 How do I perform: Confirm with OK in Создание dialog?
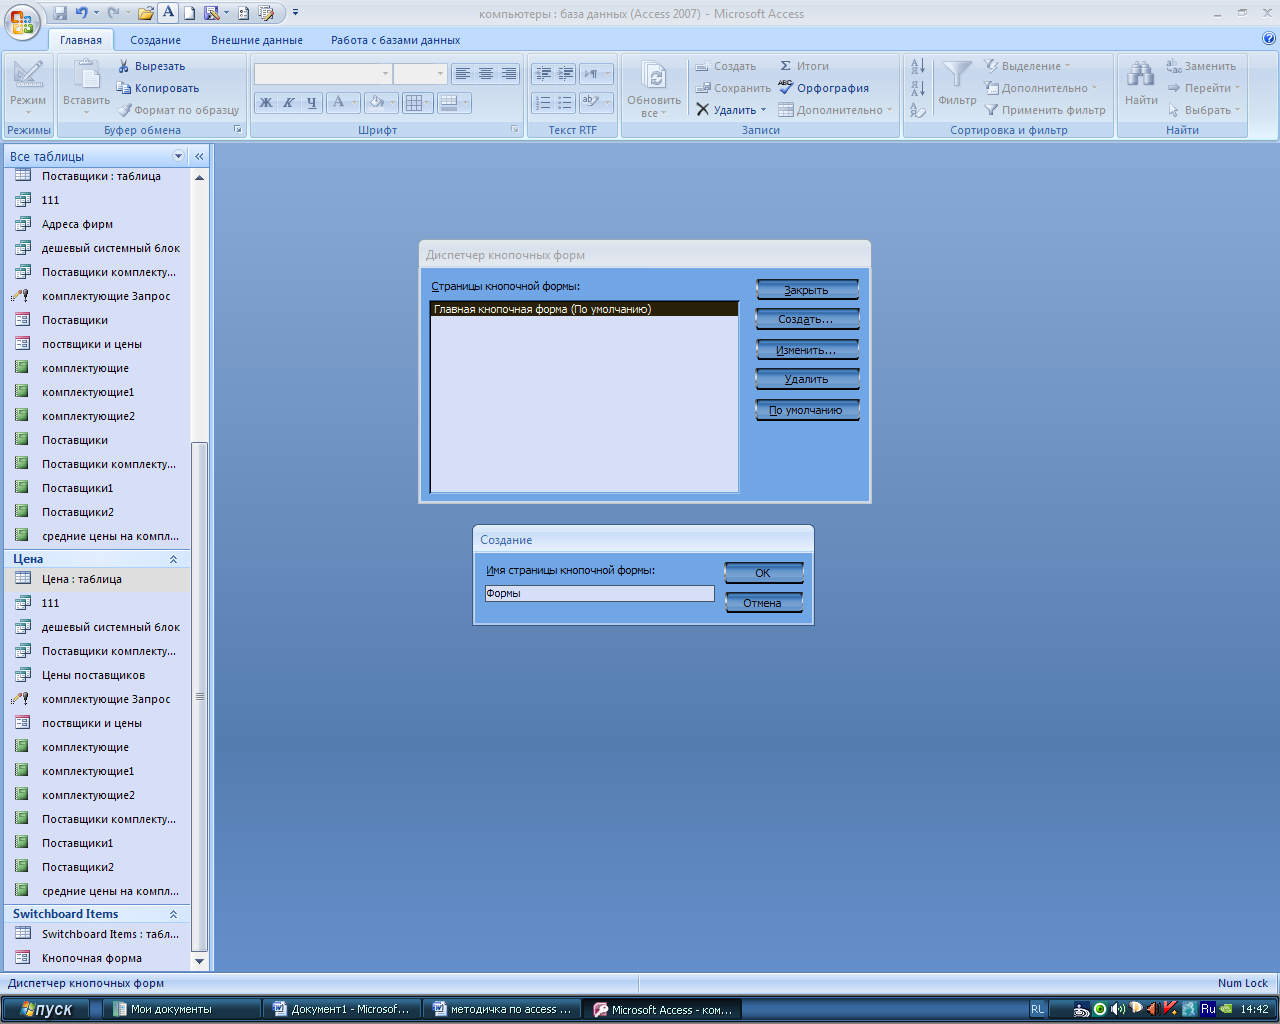[763, 573]
